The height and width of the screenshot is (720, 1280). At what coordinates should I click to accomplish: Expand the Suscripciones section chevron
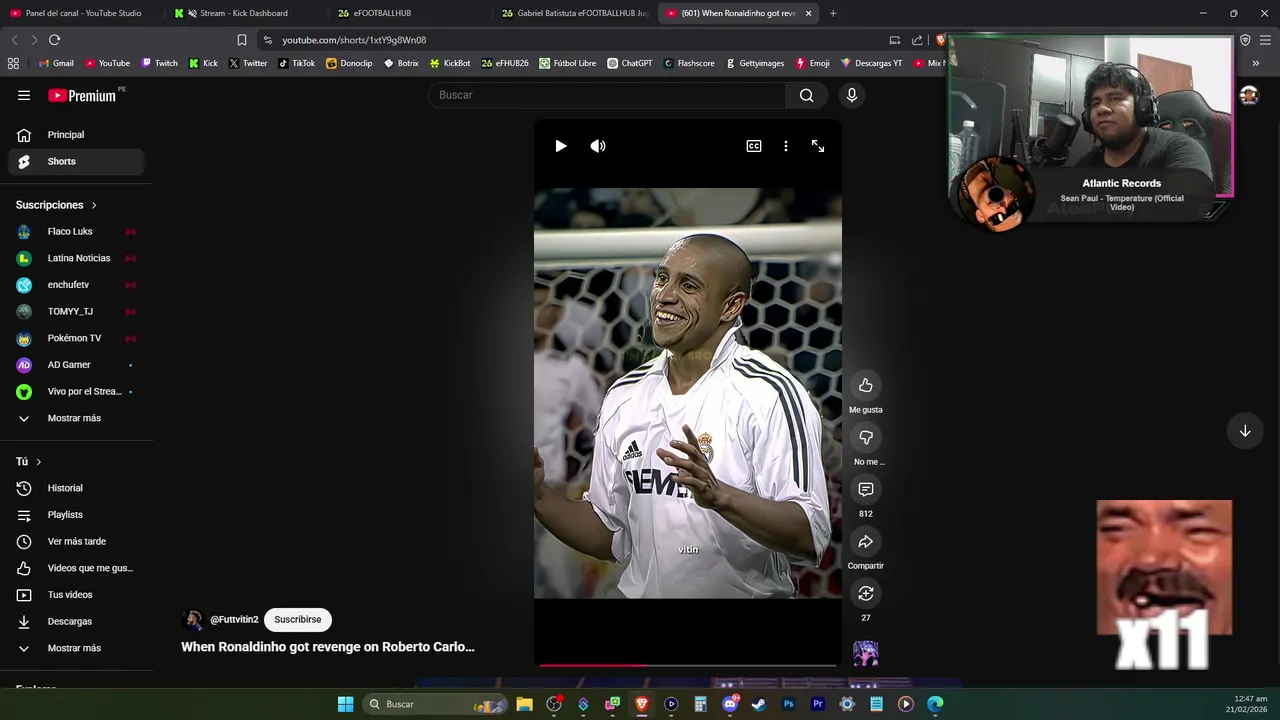[x=94, y=205]
